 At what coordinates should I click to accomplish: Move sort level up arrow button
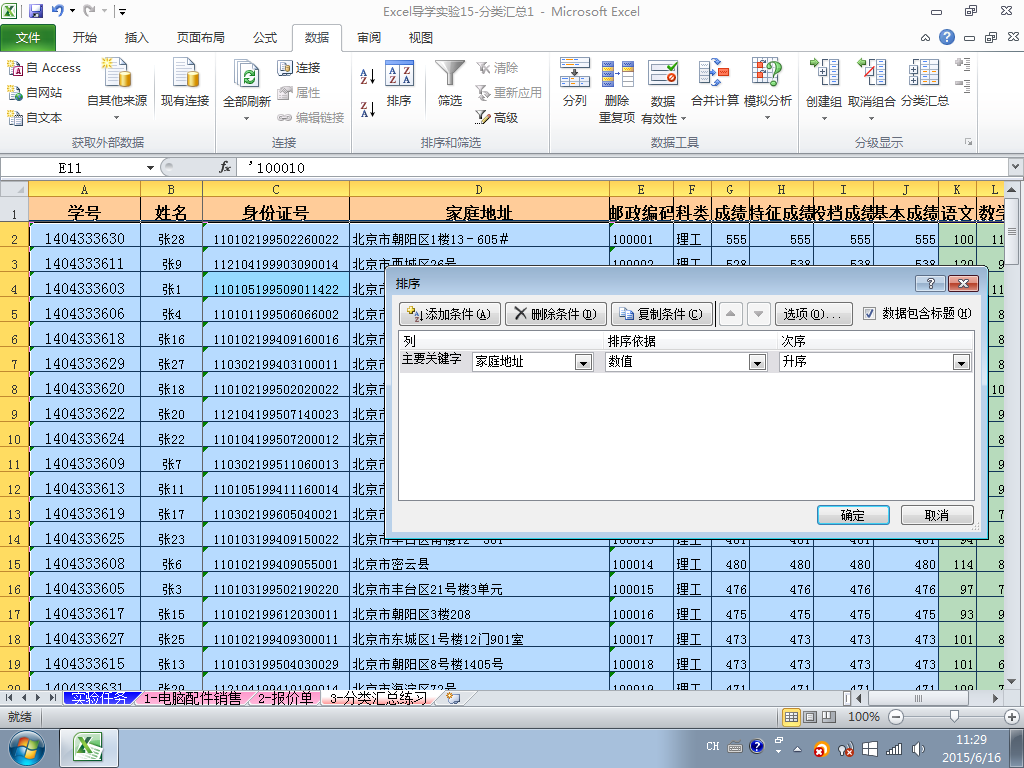[x=731, y=314]
